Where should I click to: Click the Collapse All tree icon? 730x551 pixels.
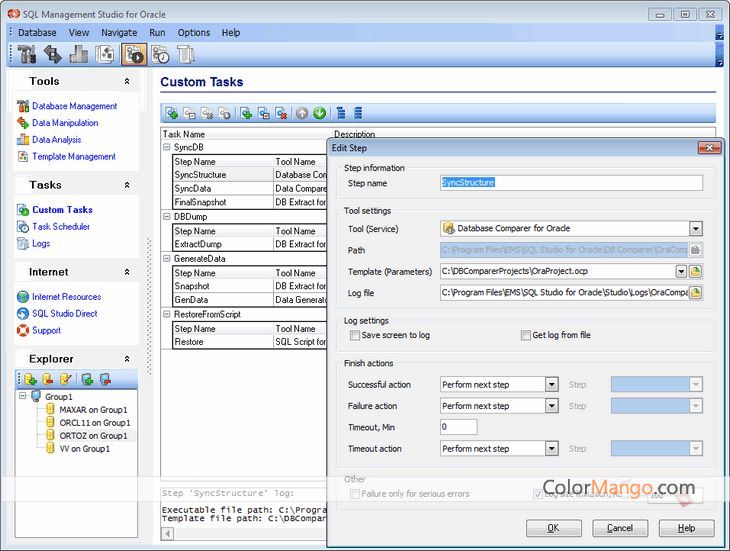(x=358, y=113)
